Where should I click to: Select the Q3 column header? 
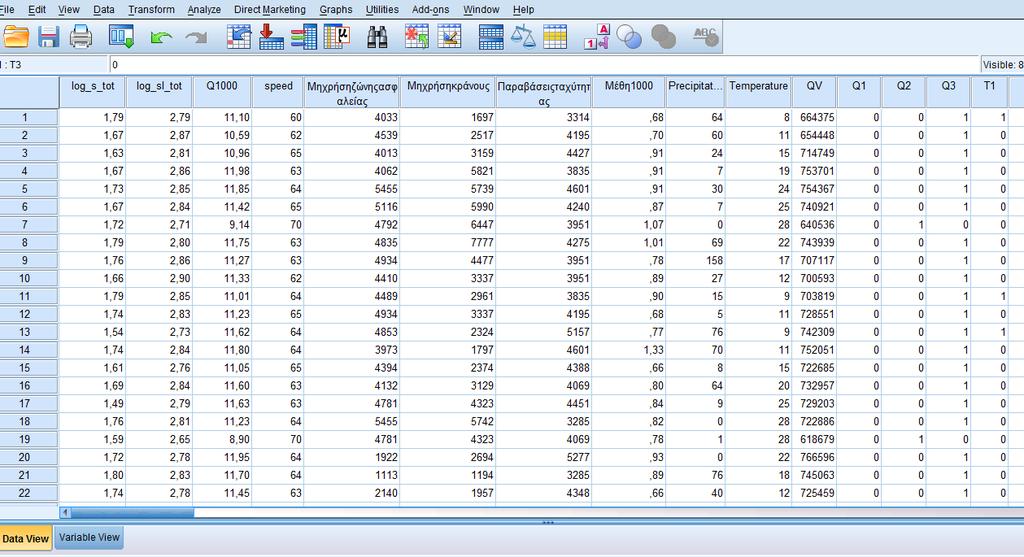948,93
